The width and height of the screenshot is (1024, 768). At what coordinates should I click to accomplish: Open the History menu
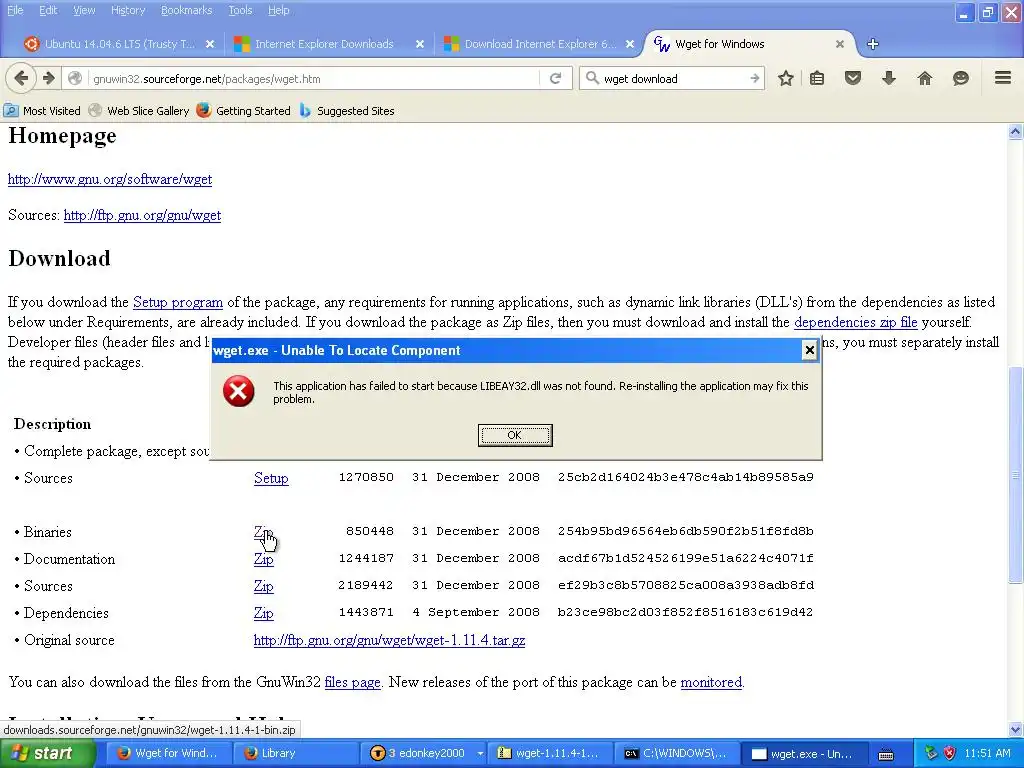(x=128, y=10)
